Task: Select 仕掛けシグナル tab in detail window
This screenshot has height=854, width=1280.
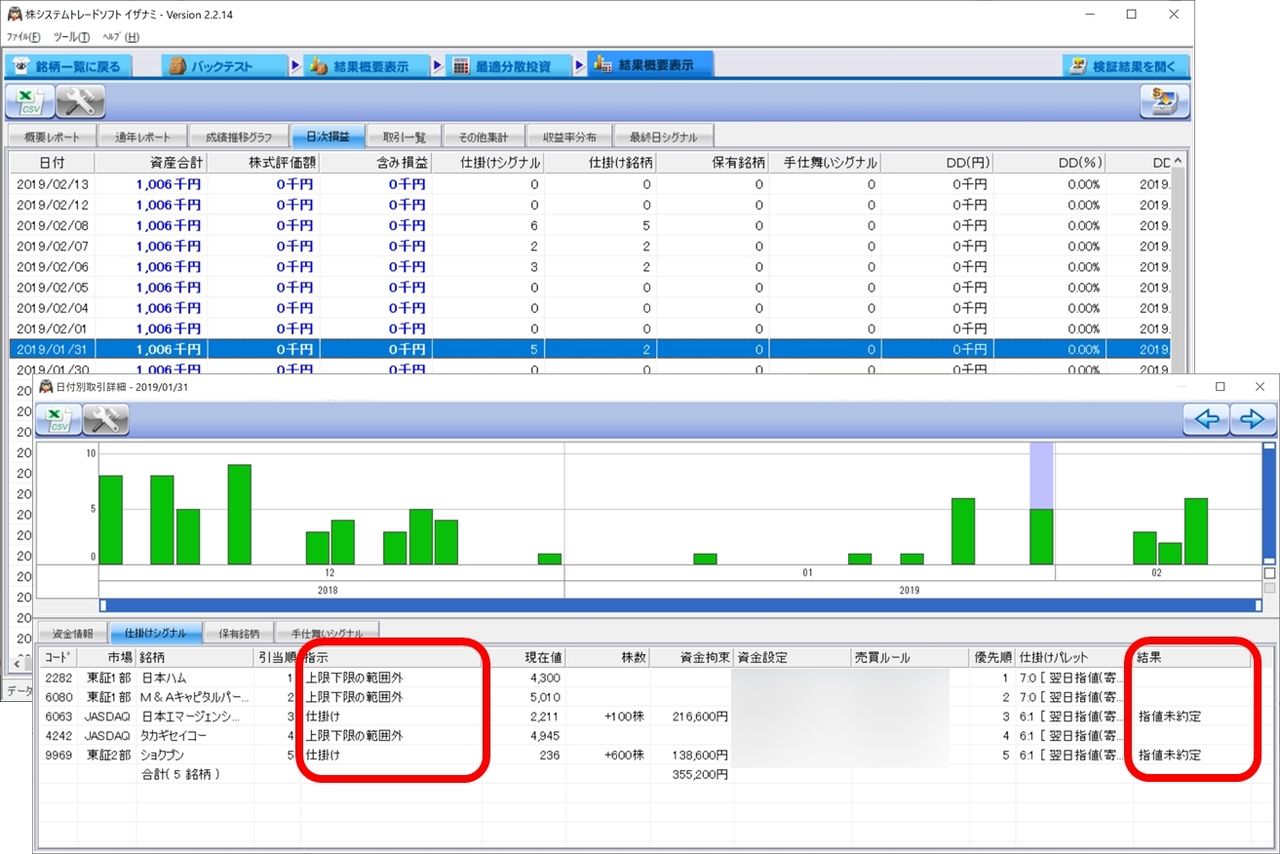Action: [156, 633]
